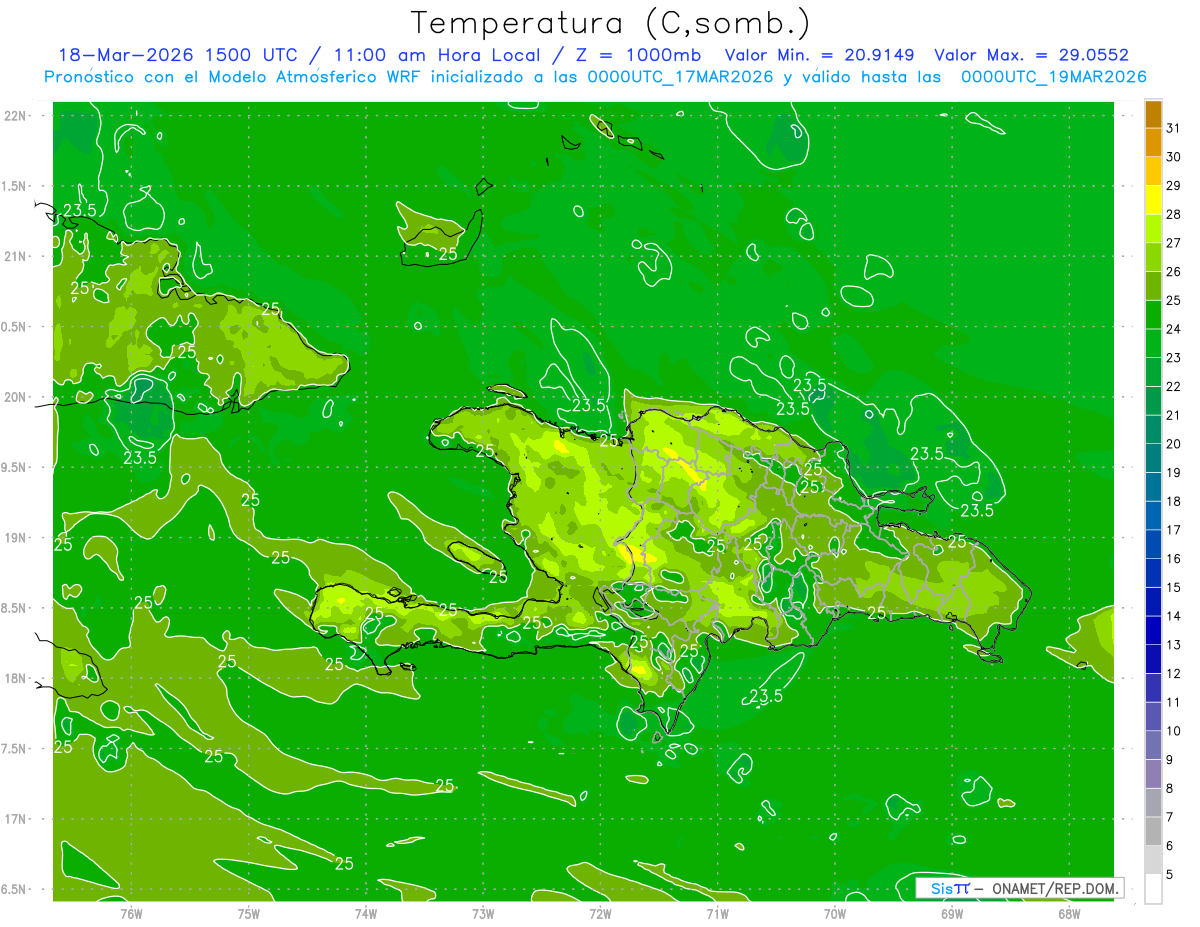Click the latitude label "20N"
Image resolution: width=1200 pixels, height=927 pixels.
click(x=15, y=397)
